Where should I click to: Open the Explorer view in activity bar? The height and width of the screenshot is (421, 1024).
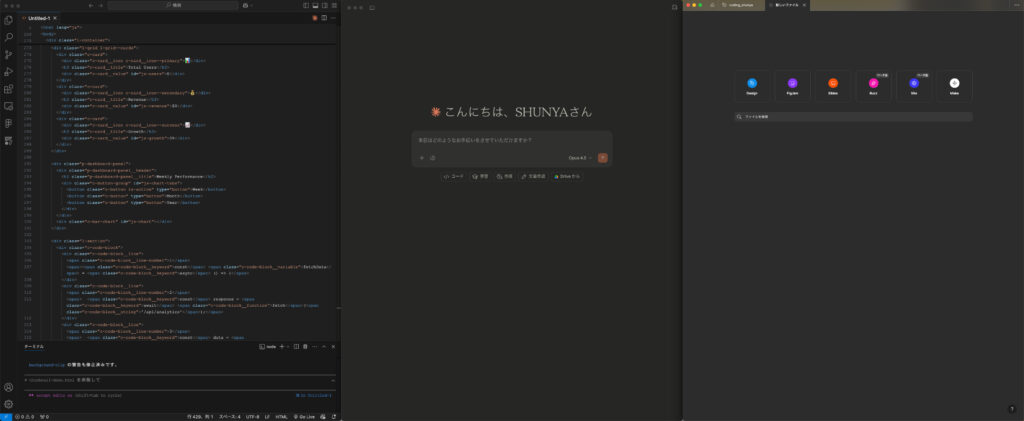[x=8, y=20]
